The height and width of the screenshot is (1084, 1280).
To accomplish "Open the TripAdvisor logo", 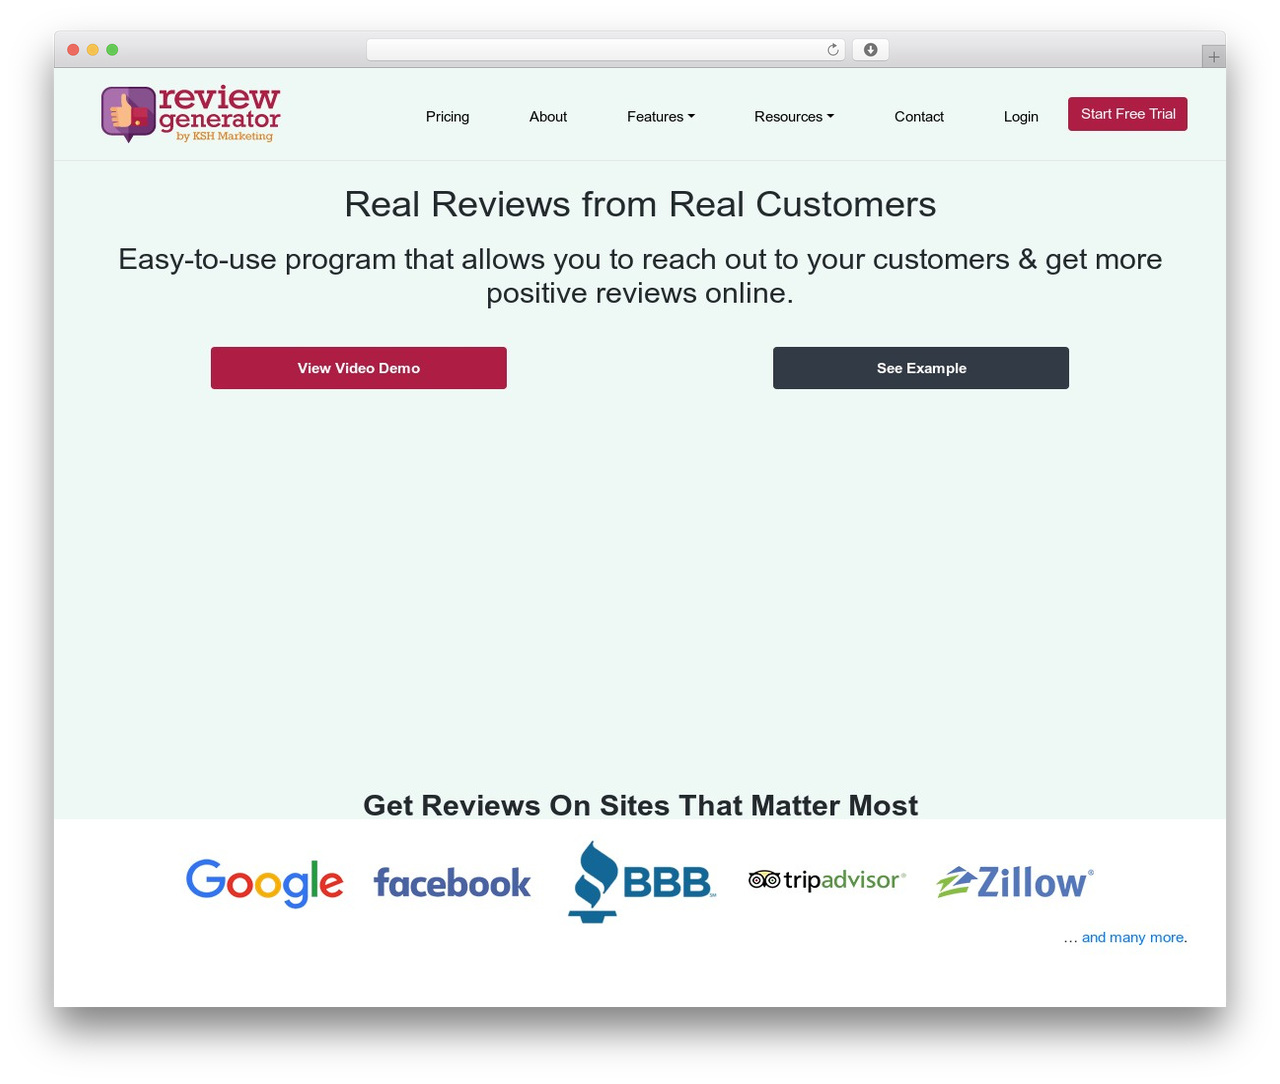I will 827,880.
